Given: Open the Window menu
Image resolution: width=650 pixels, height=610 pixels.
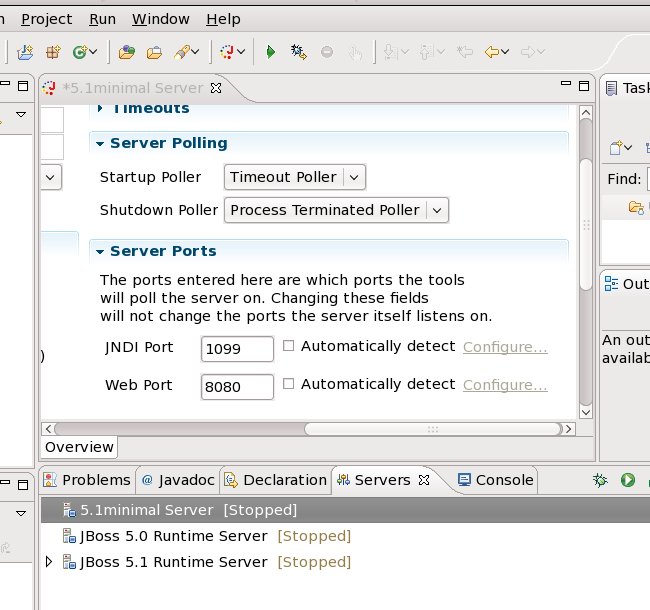Looking at the screenshot, I should [160, 19].
